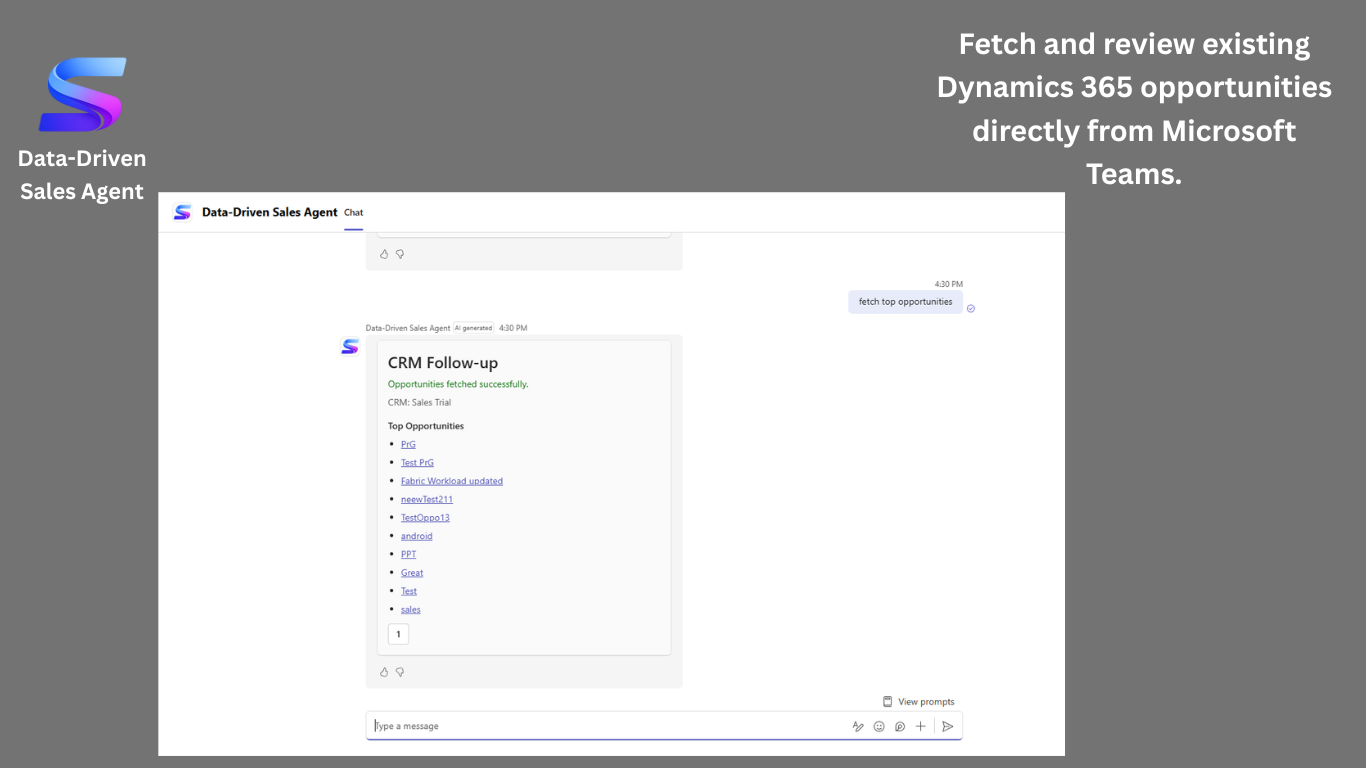Open the emoji picker in compose box
The image size is (1366, 768).
879,726
